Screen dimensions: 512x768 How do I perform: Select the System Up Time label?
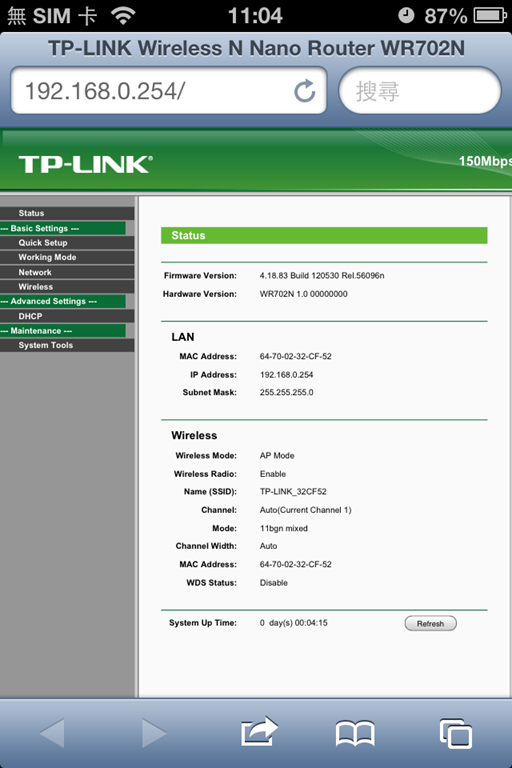tap(203, 623)
